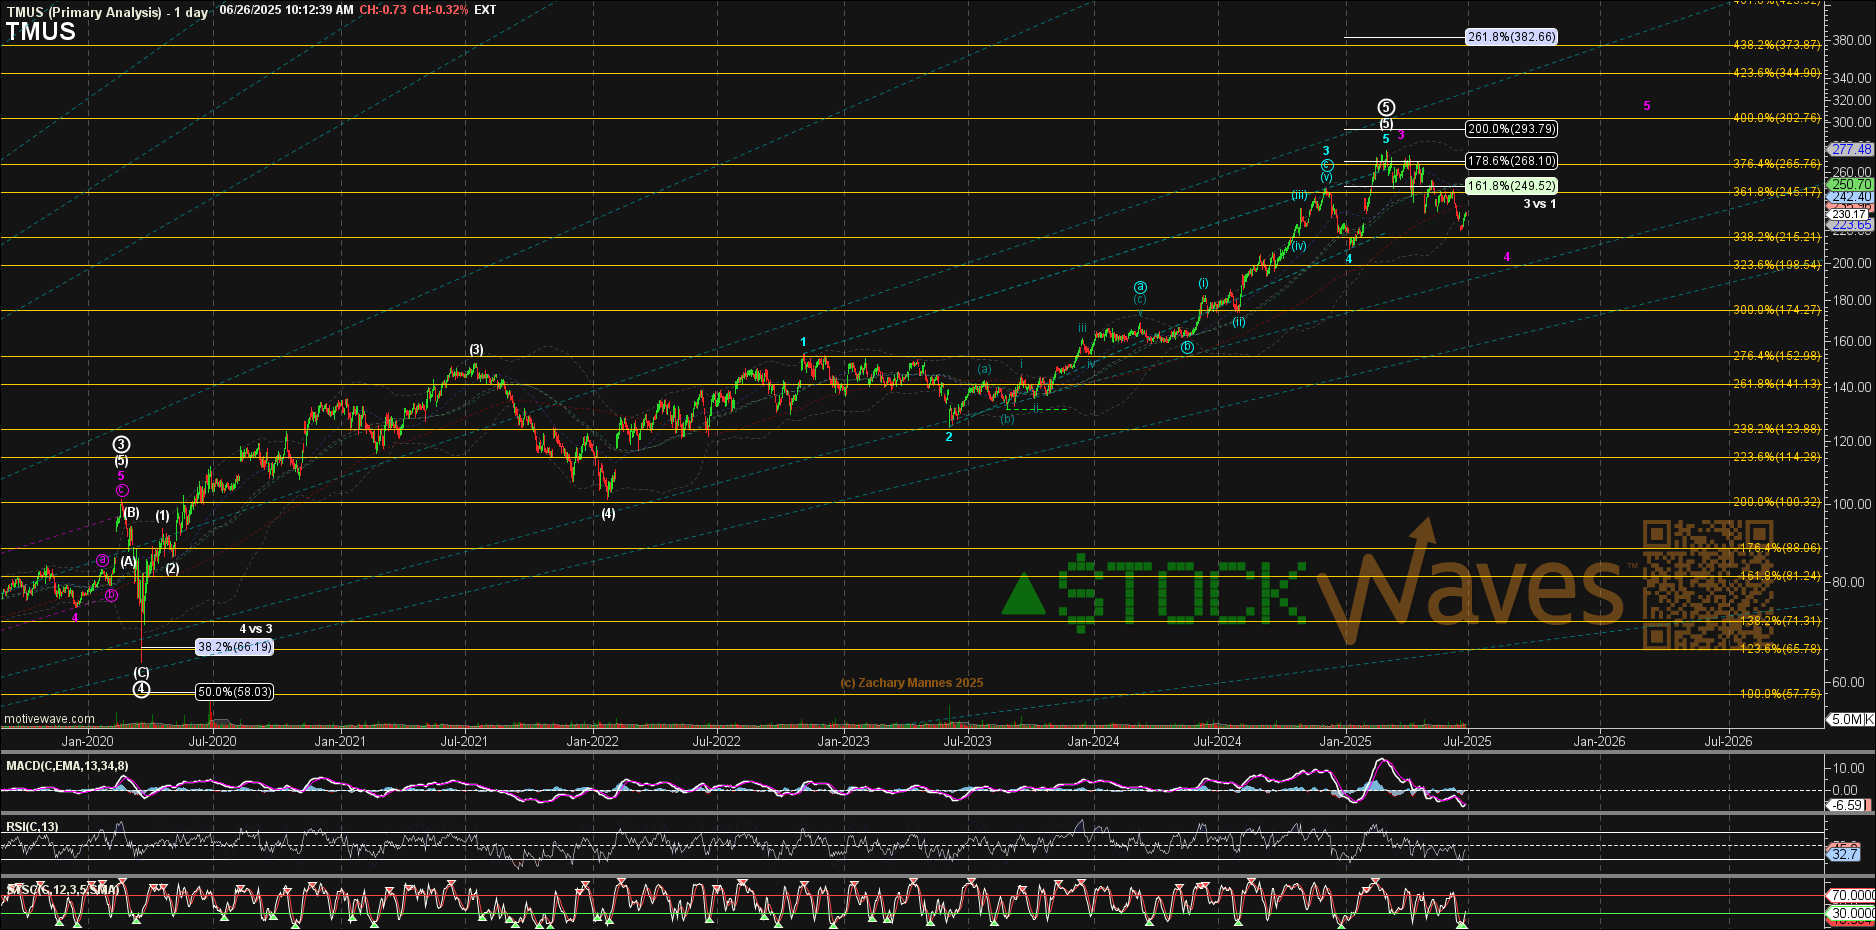Click the 276.4%(152.98) level label
Screen dimensions: 1876x930
pos(1776,356)
